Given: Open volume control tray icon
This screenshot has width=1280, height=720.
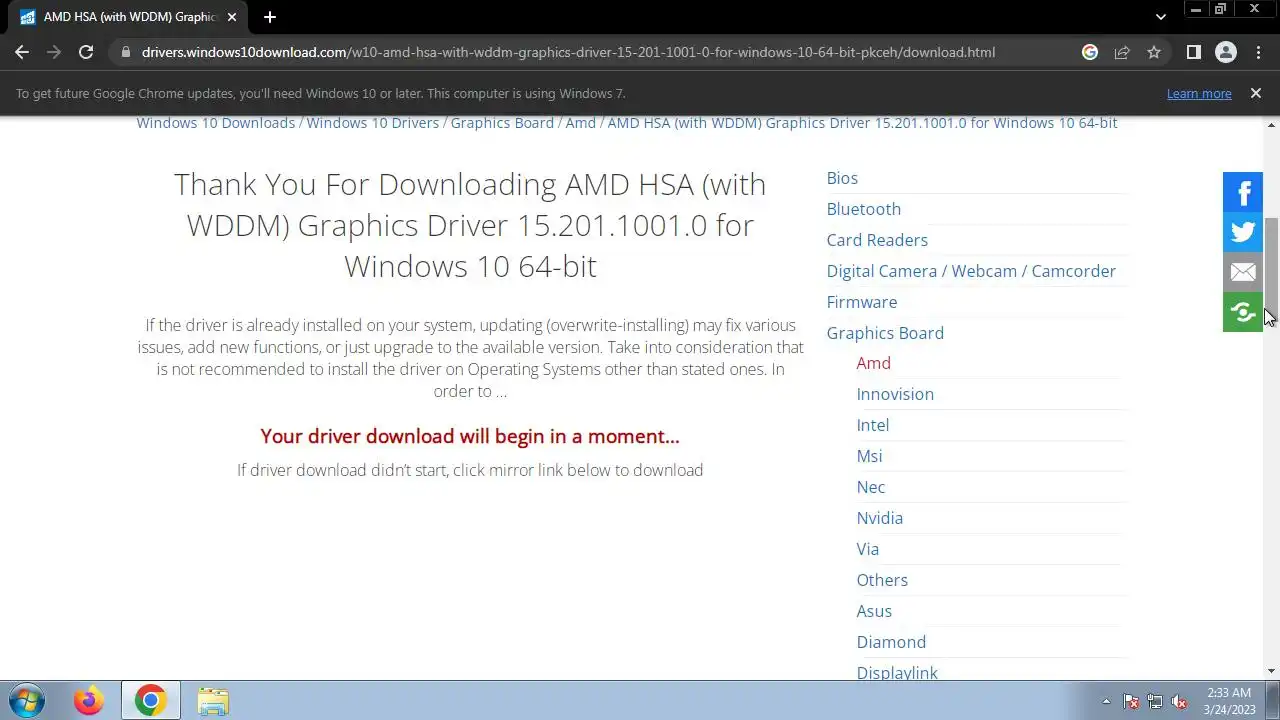Looking at the screenshot, I should pyautogui.click(x=1179, y=701).
